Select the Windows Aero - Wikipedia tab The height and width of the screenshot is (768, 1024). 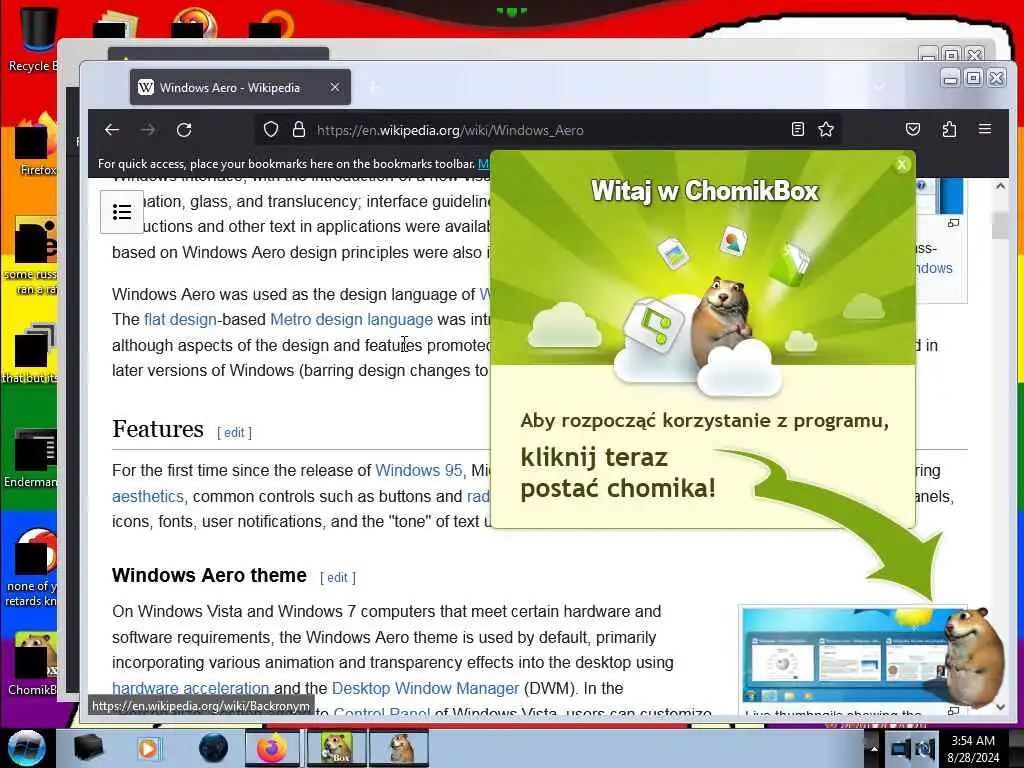point(240,87)
